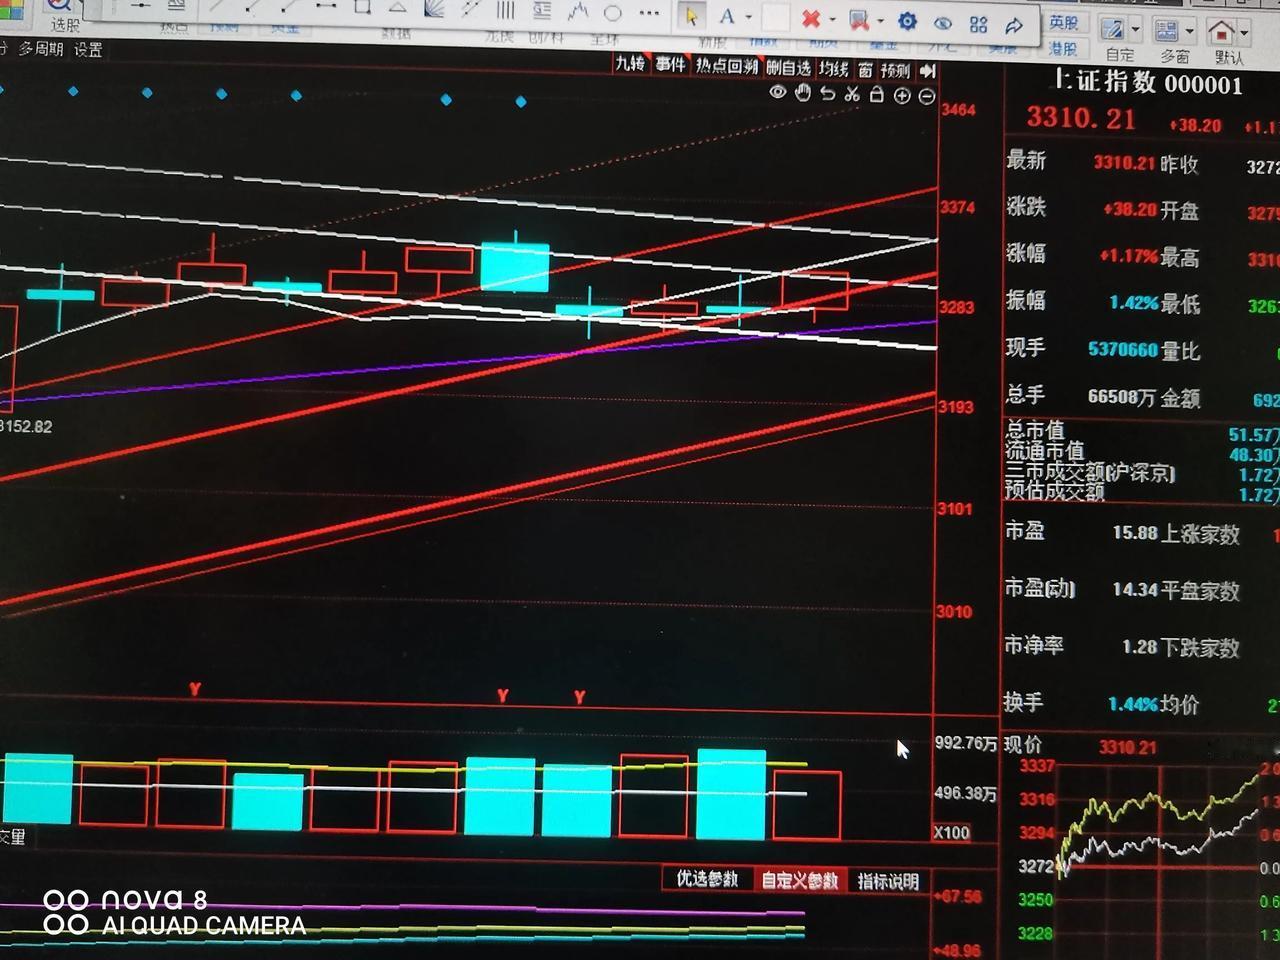Expand the 默认 dropdown arrow
1280x960 pixels.
coord(1244,33)
